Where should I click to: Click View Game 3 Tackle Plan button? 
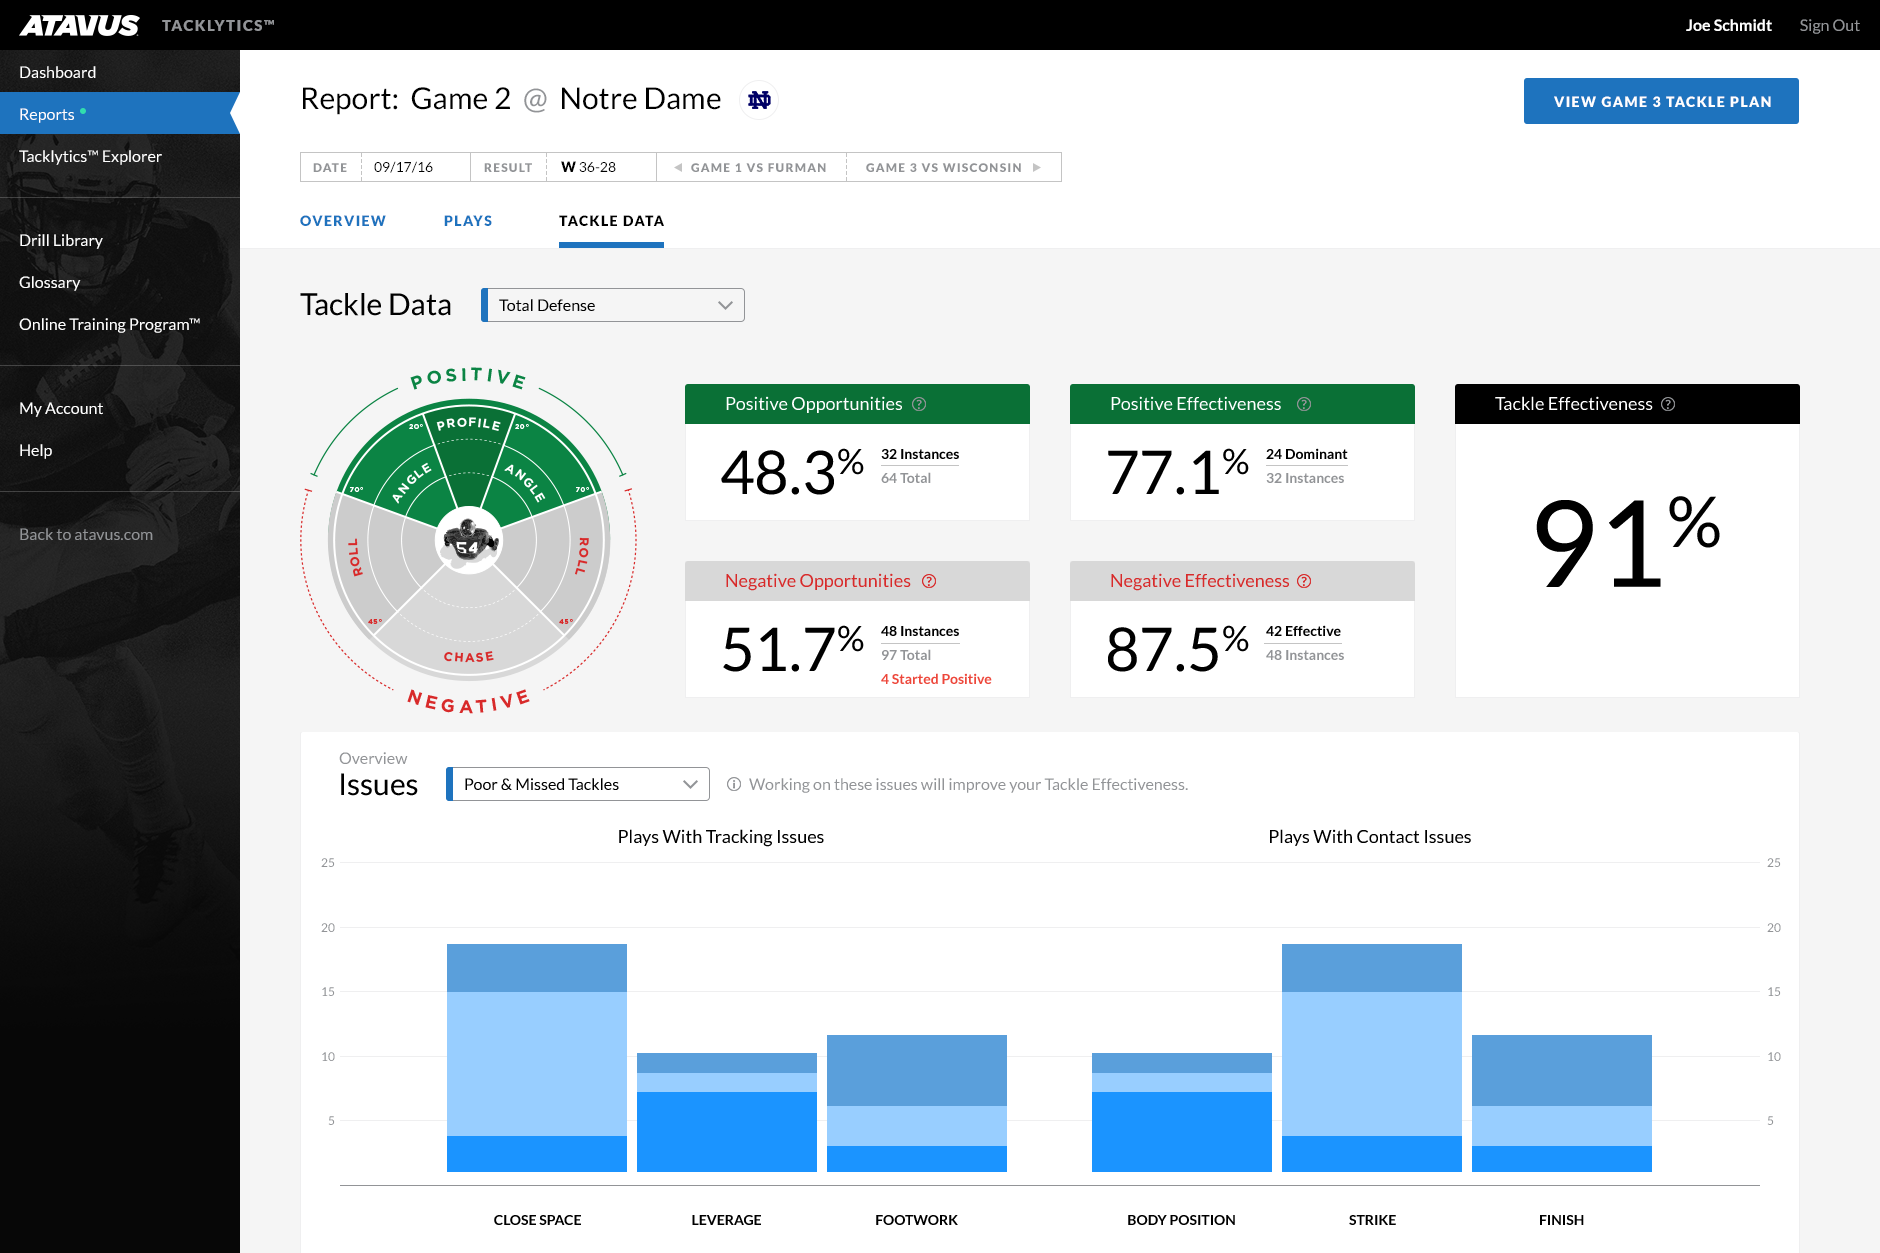pos(1661,101)
